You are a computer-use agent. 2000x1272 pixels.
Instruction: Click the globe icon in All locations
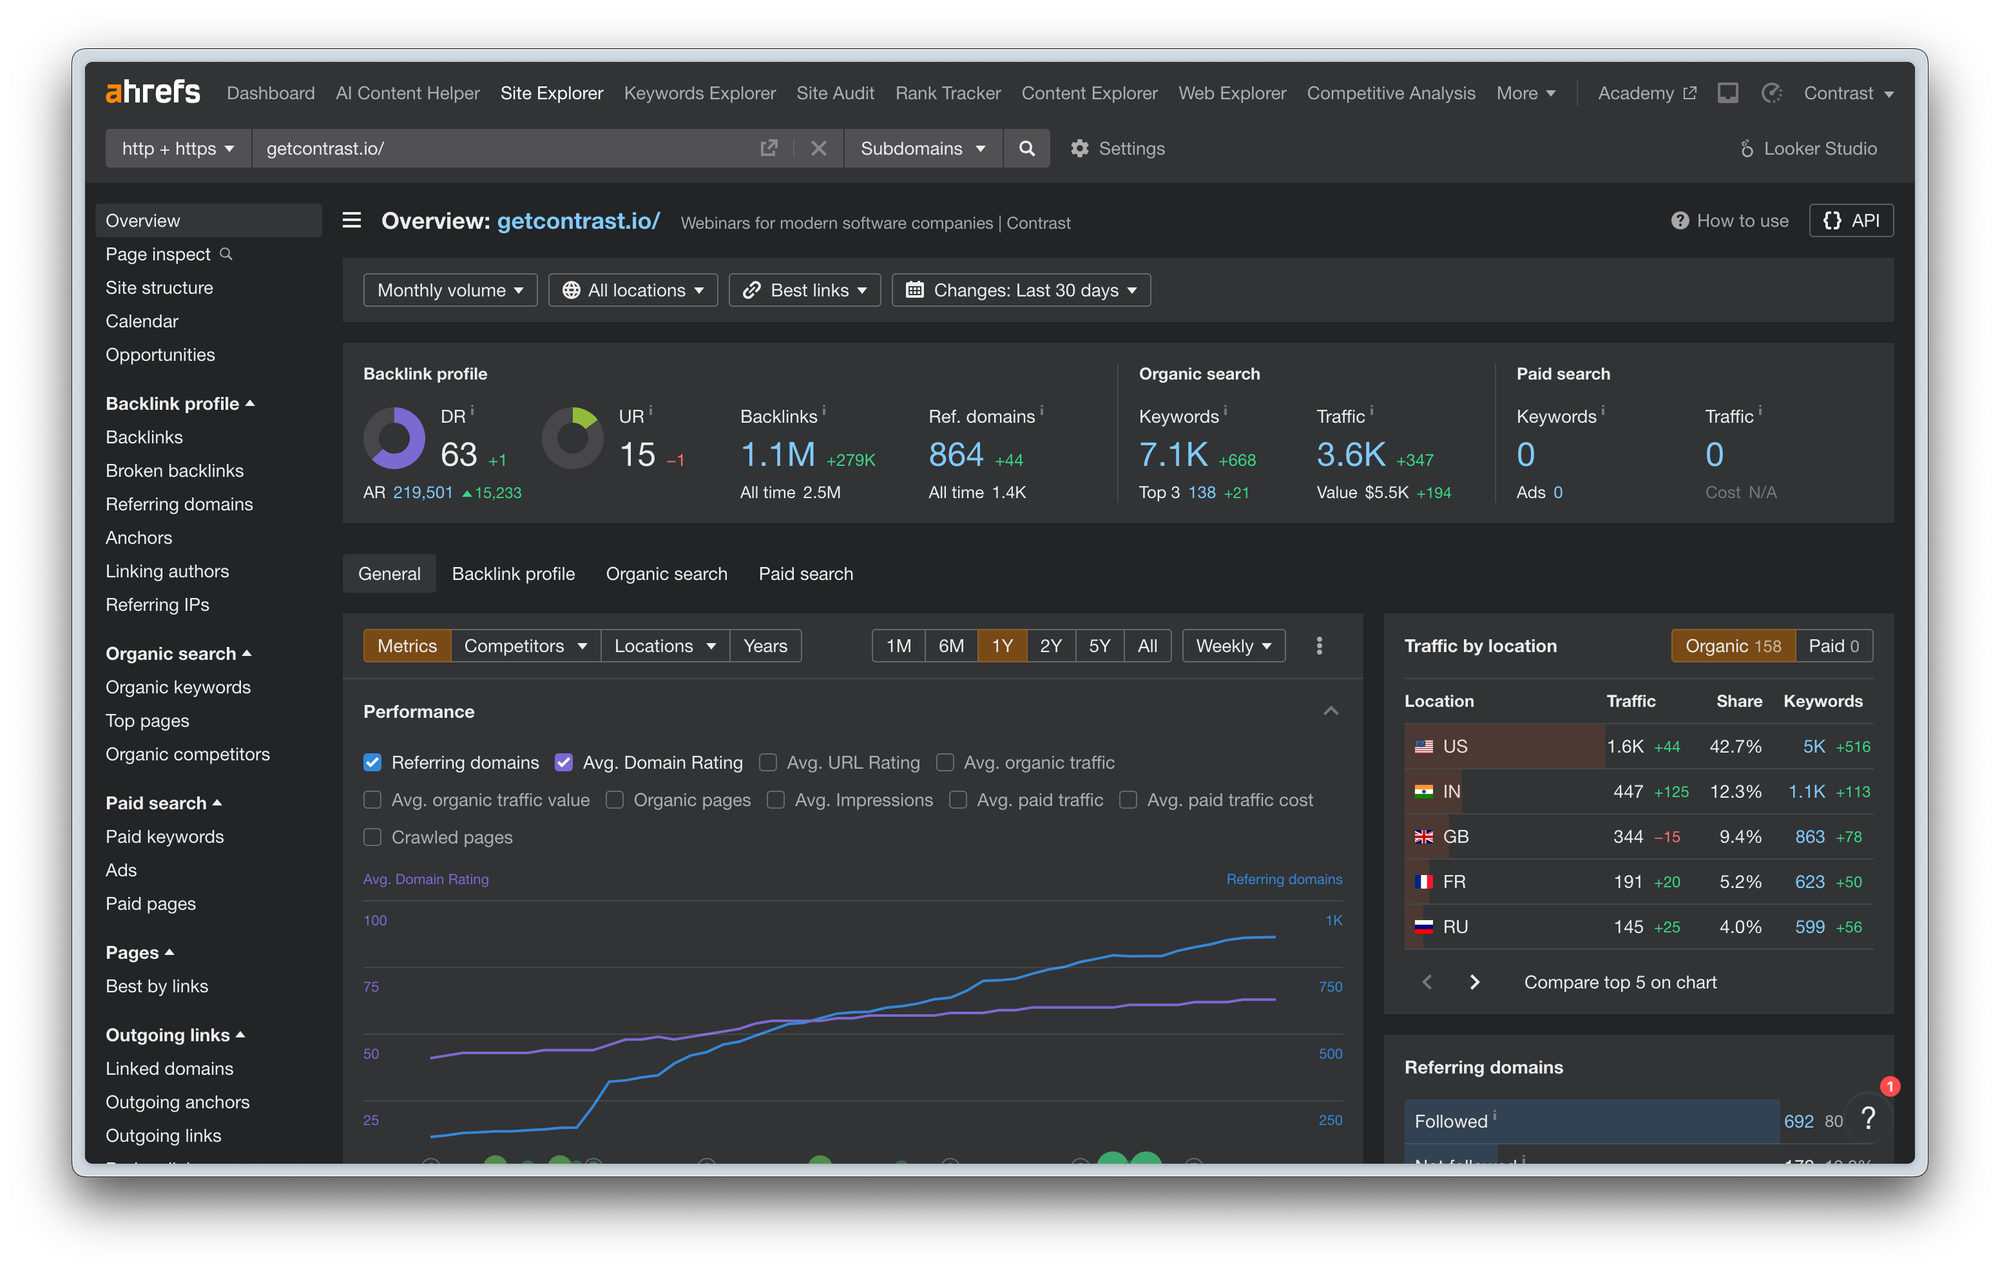coord(571,290)
